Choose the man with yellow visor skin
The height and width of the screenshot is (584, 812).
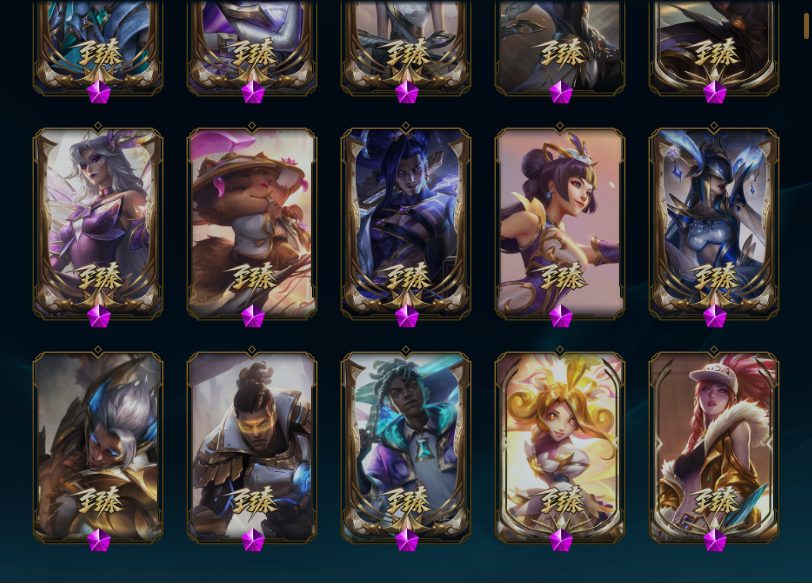tap(252, 447)
